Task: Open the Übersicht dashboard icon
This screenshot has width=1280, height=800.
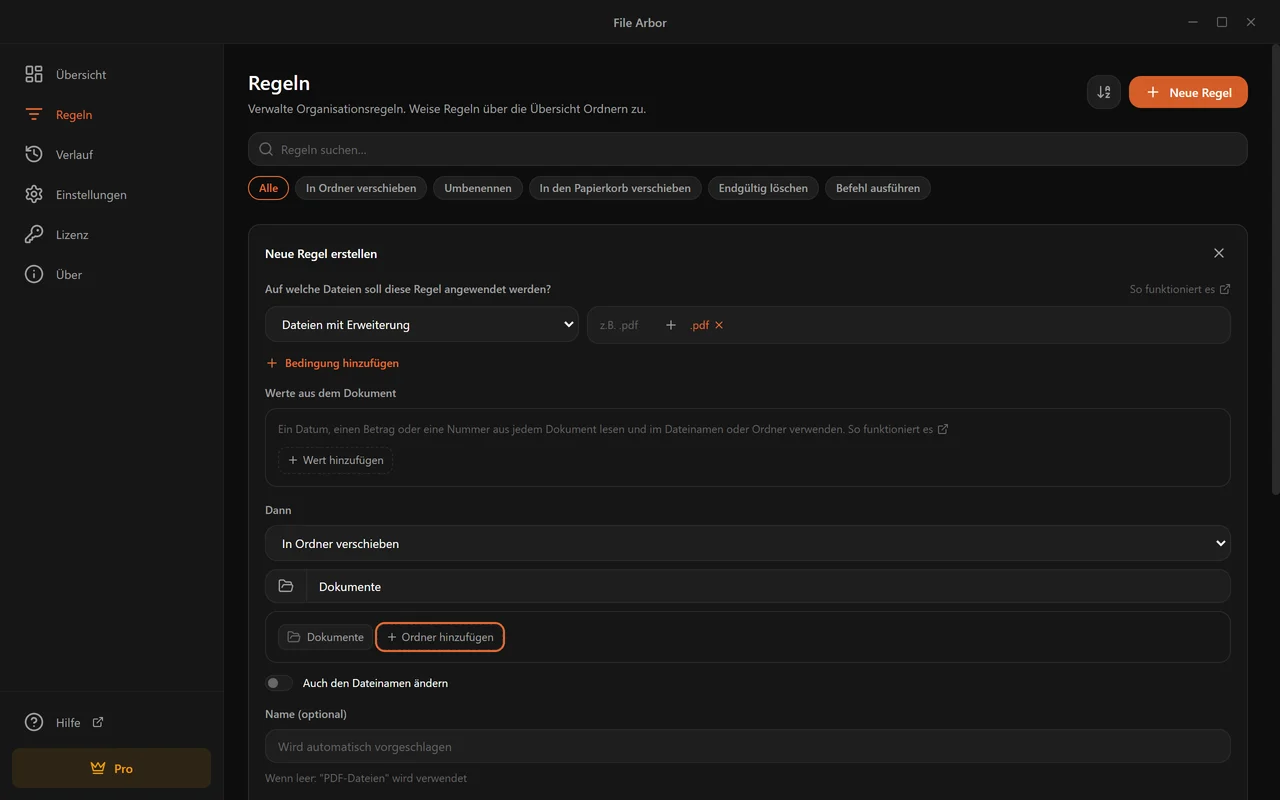Action: (34, 74)
